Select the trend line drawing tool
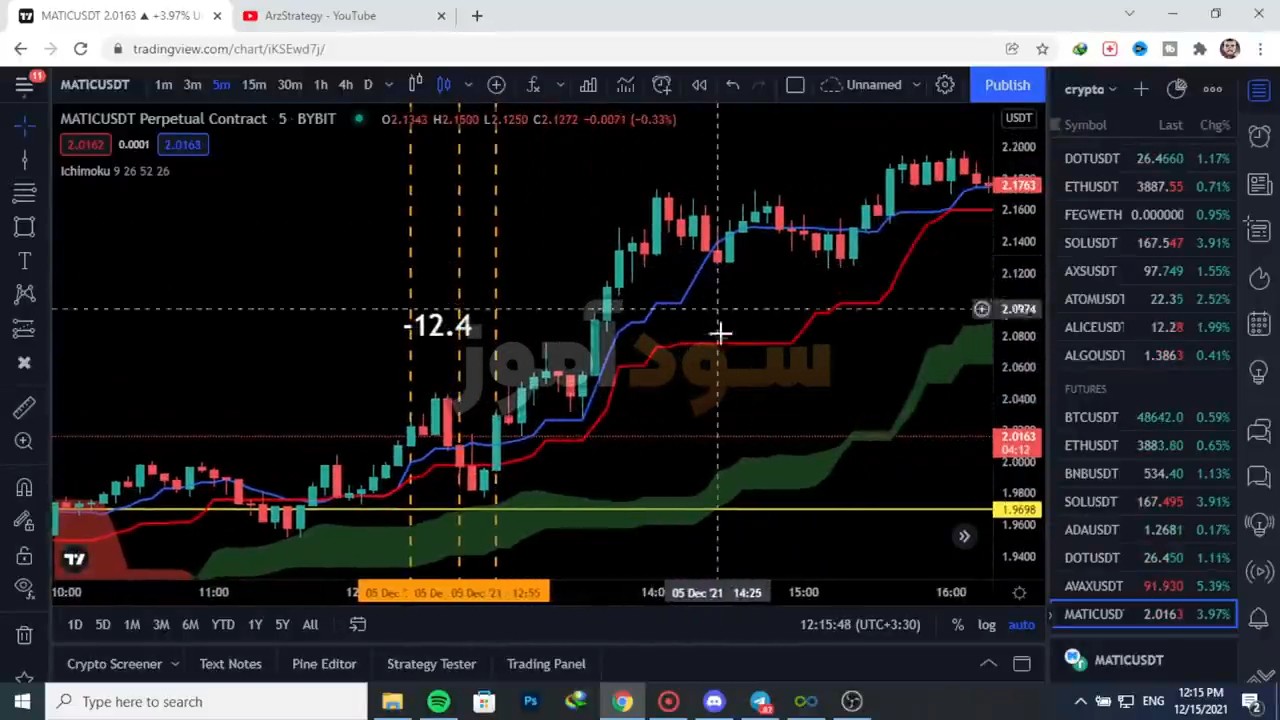Viewport: 1280px width, 720px height. (25, 159)
